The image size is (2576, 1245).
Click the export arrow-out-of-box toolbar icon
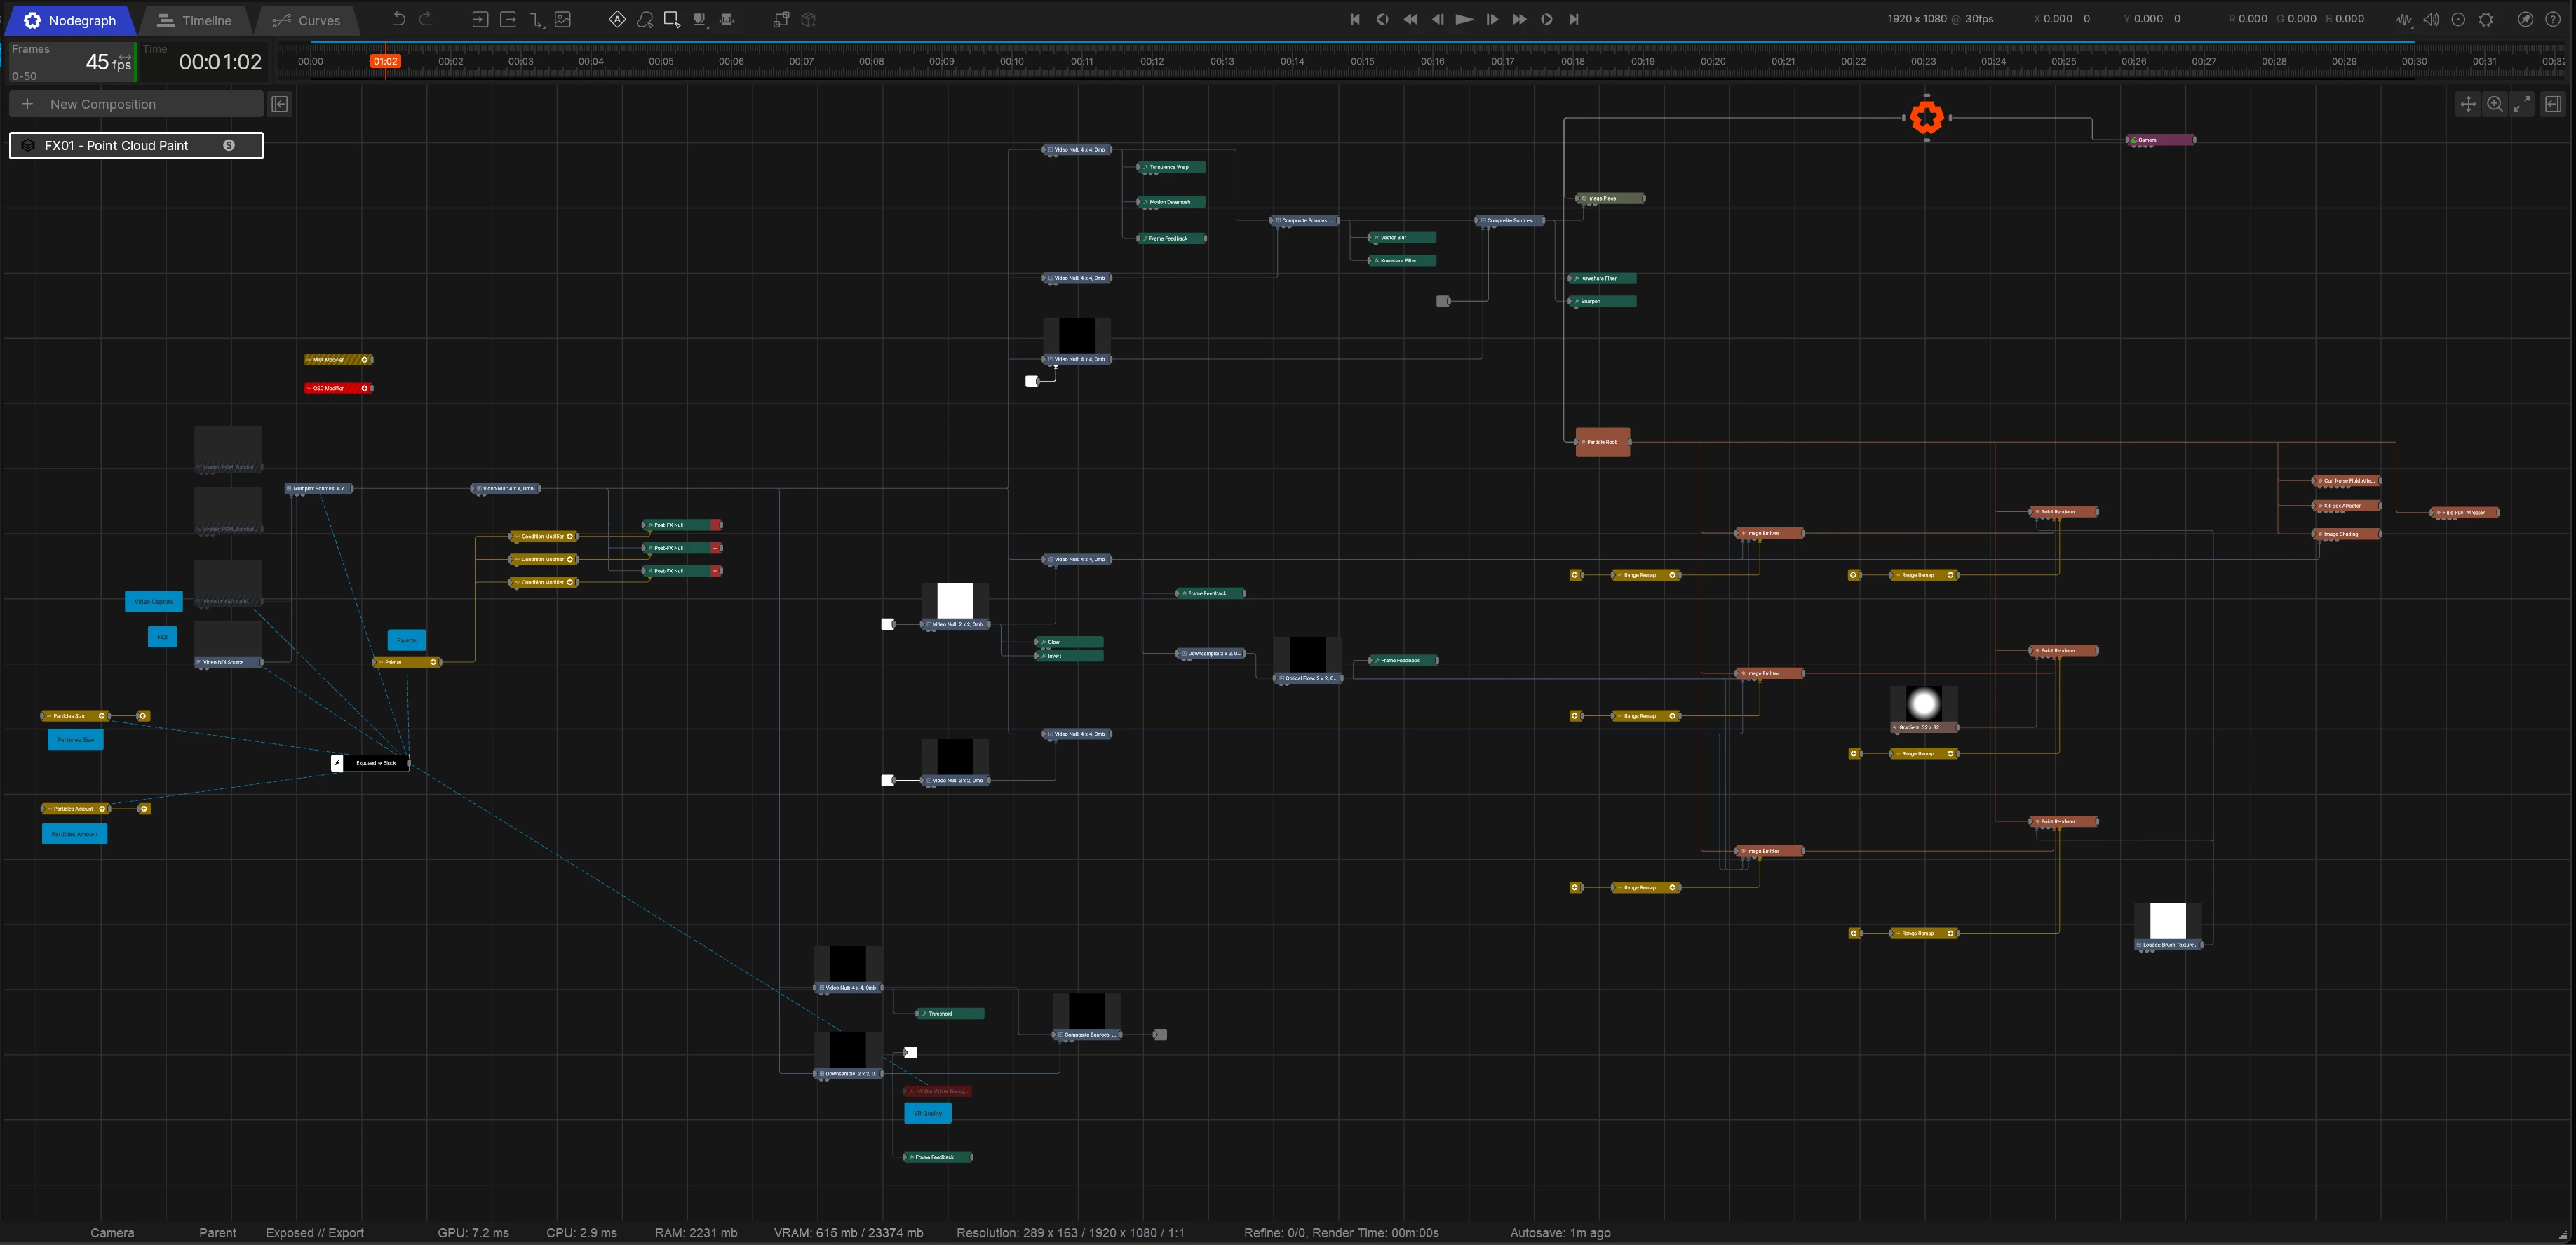(x=508, y=19)
